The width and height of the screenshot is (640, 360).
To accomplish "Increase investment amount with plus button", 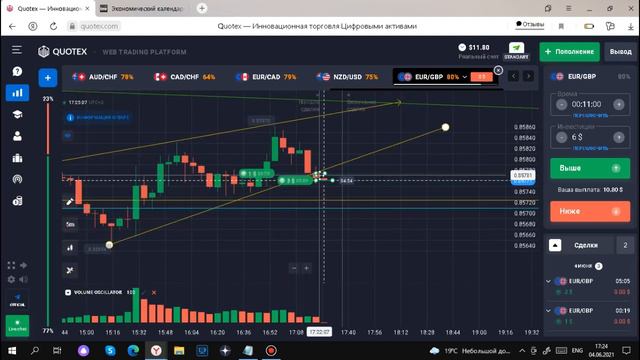I will click(x=619, y=137).
